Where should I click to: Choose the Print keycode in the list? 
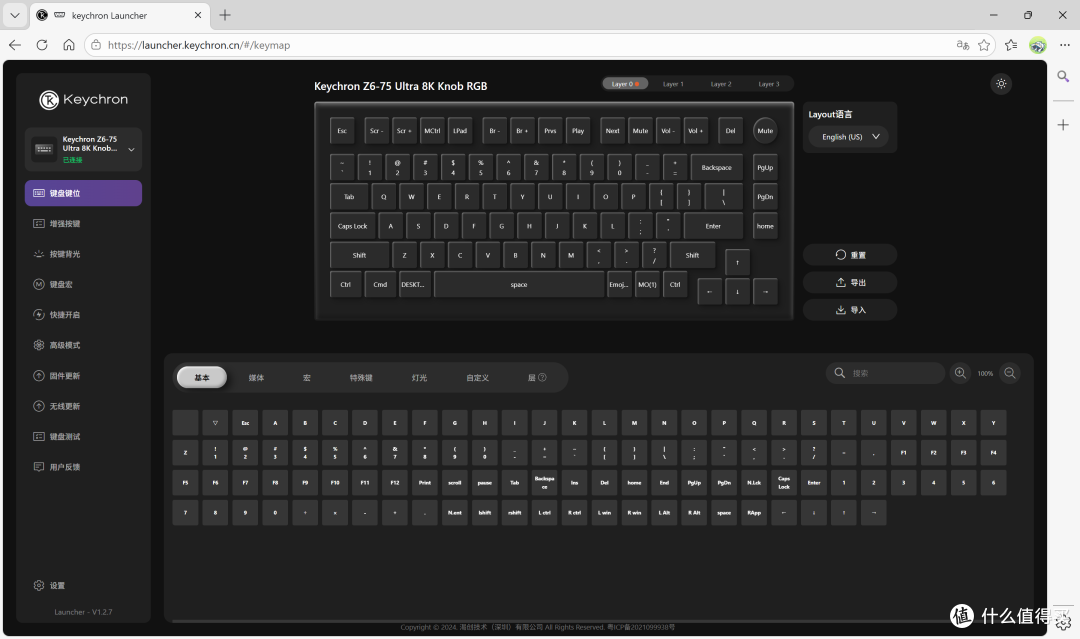tap(425, 483)
